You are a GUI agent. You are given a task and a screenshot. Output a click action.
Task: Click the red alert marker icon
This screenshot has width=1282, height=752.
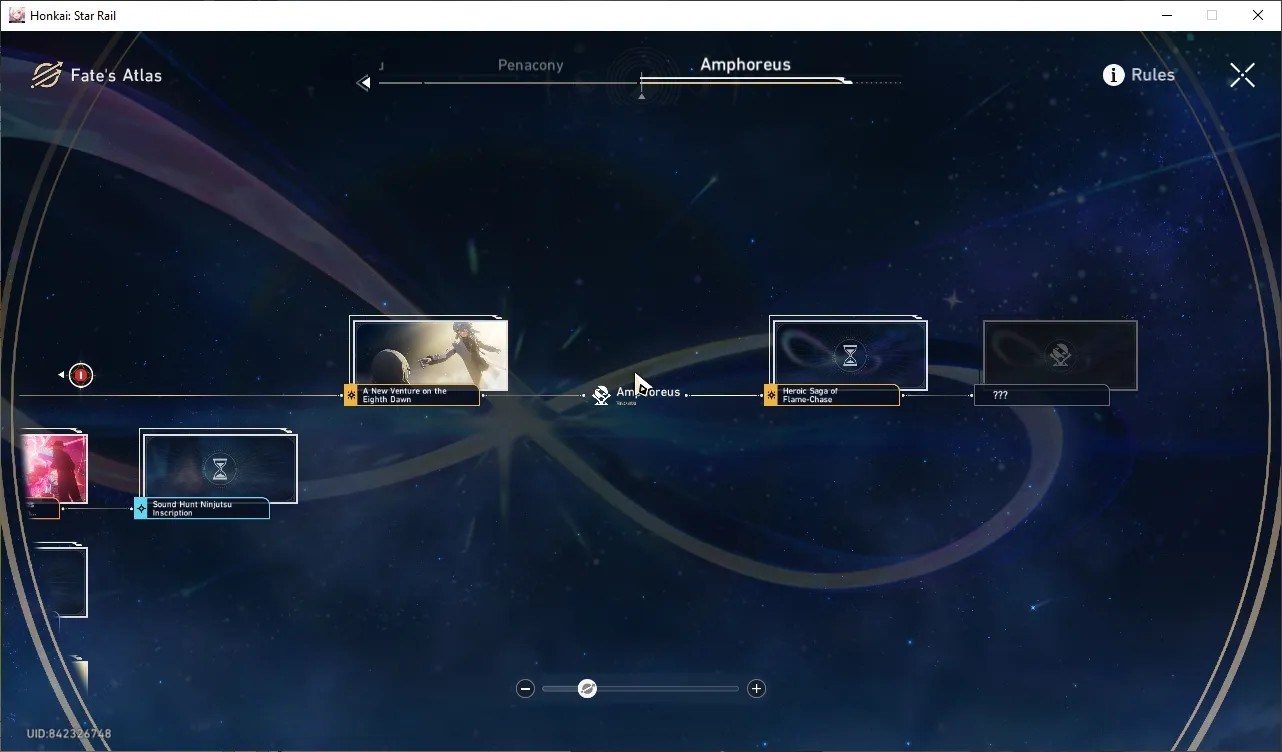(81, 375)
